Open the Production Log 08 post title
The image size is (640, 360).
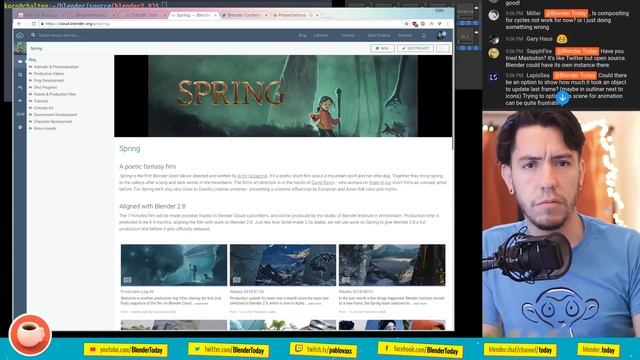pos(137,292)
